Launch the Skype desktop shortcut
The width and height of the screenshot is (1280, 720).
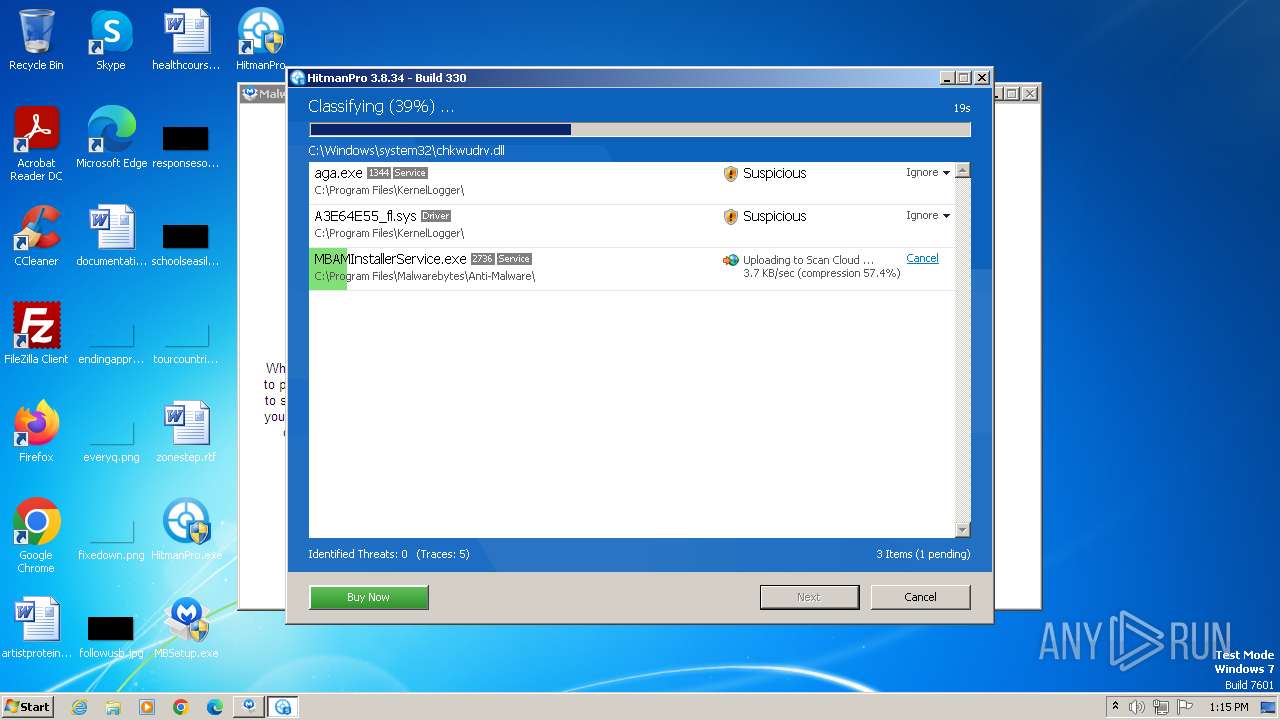point(110,40)
